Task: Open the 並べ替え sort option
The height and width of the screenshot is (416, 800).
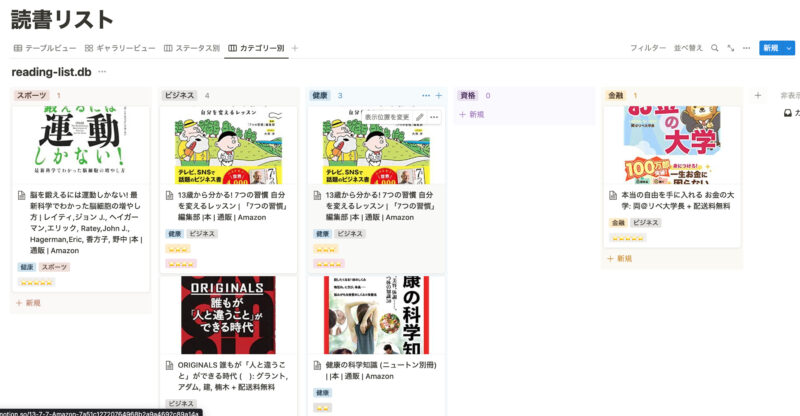Action: [x=688, y=48]
